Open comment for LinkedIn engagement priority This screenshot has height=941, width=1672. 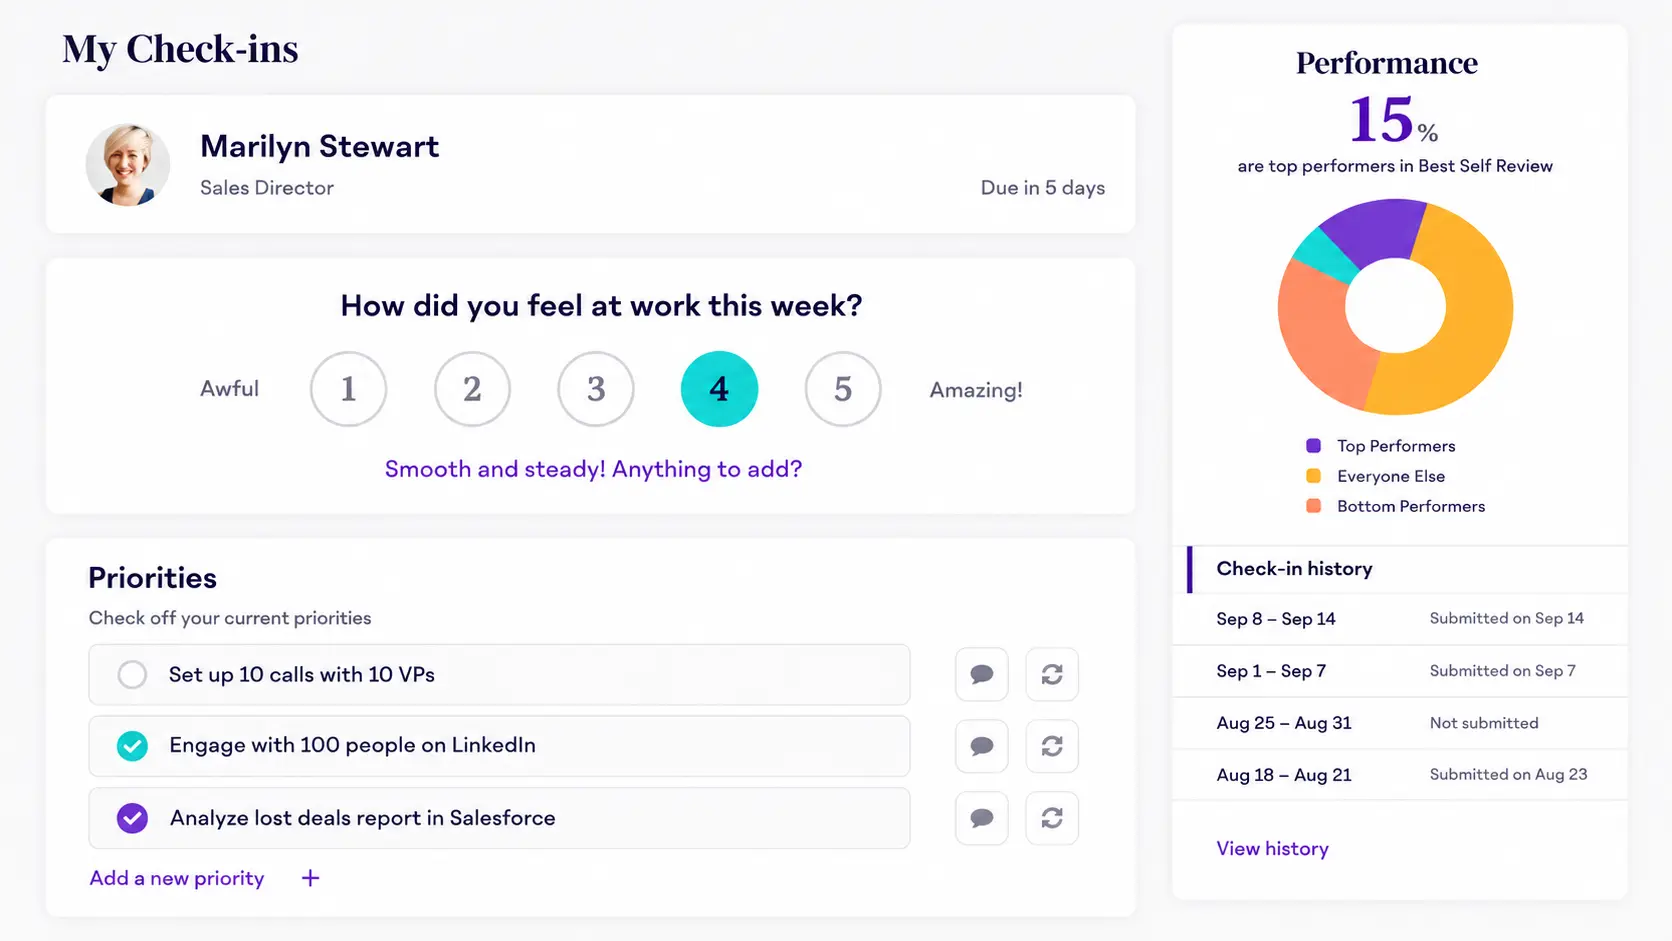click(982, 746)
